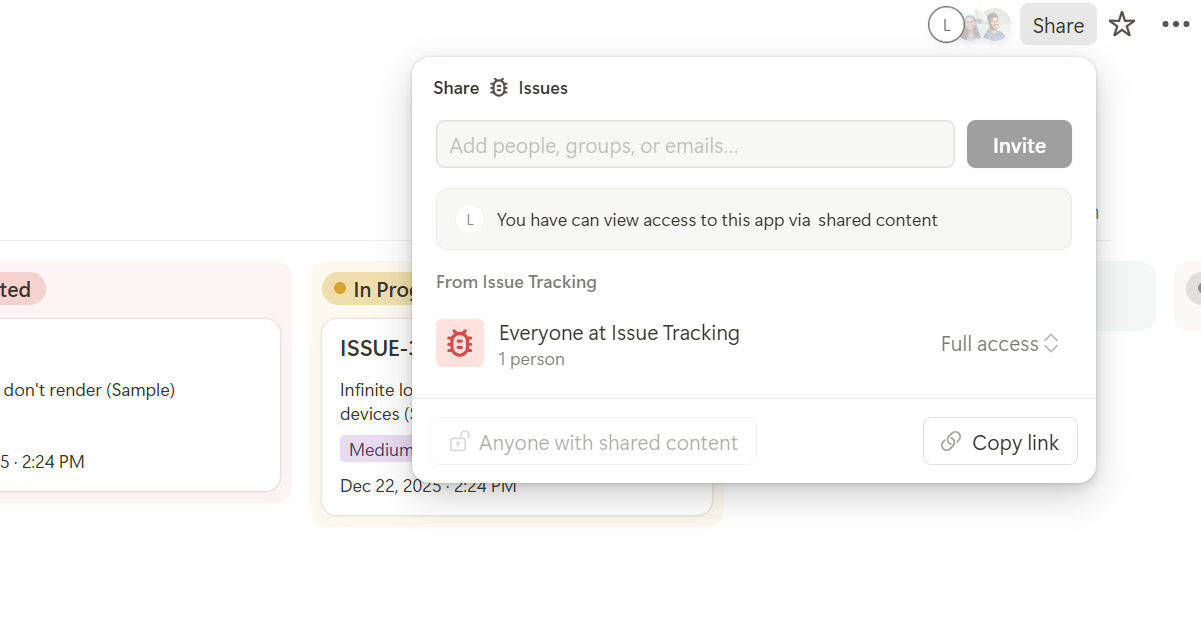Click the L user avatar circle

946,25
